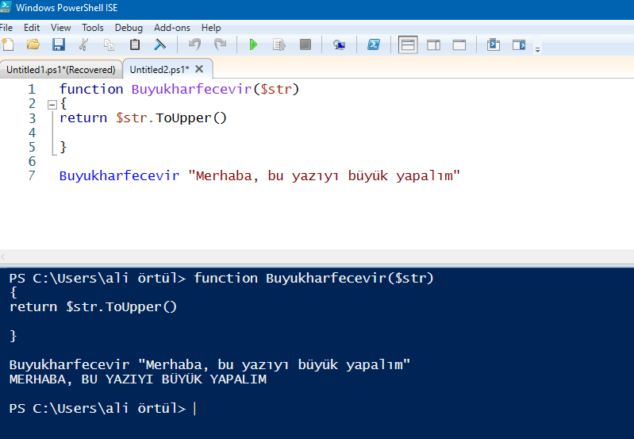Image resolution: width=634 pixels, height=439 pixels.
Task: Close the Untitled2.ps1 tab
Action: (199, 69)
